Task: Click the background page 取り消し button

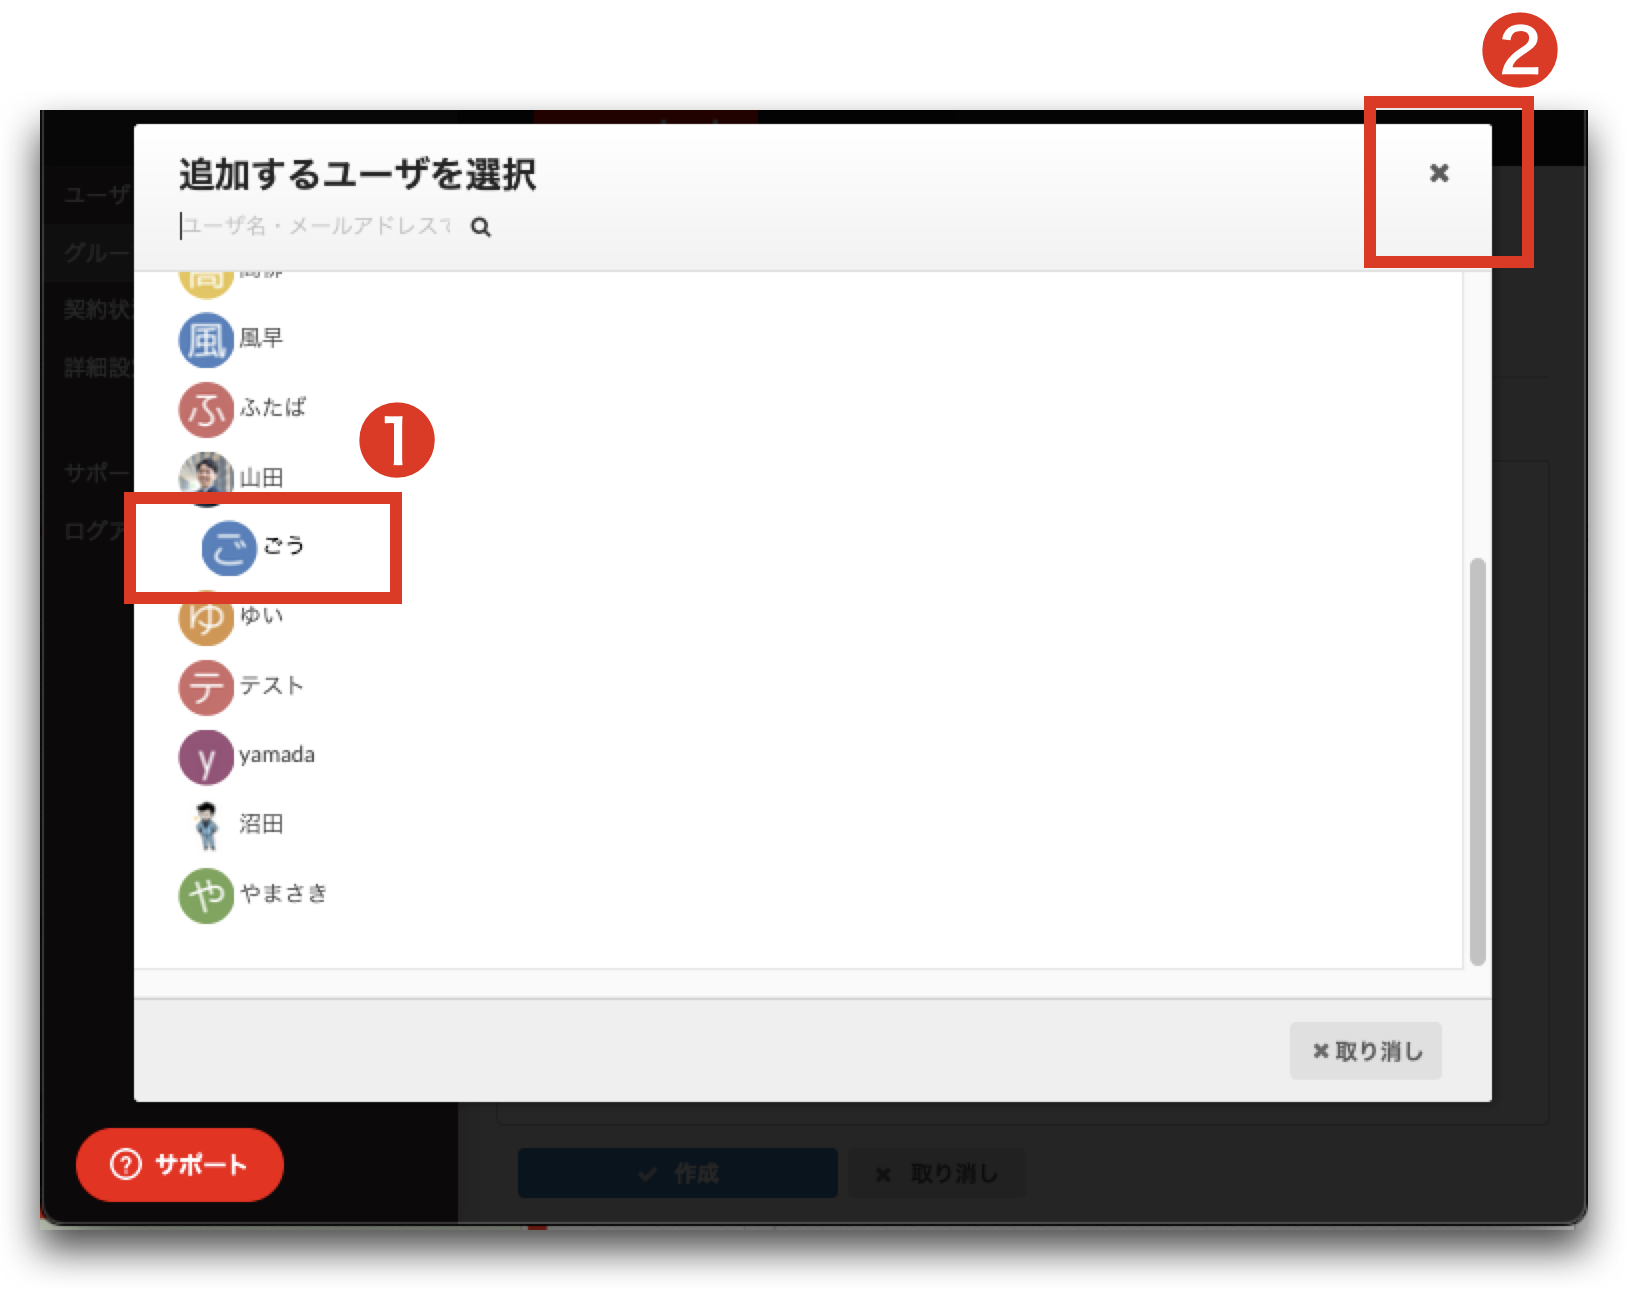Action: click(937, 1173)
